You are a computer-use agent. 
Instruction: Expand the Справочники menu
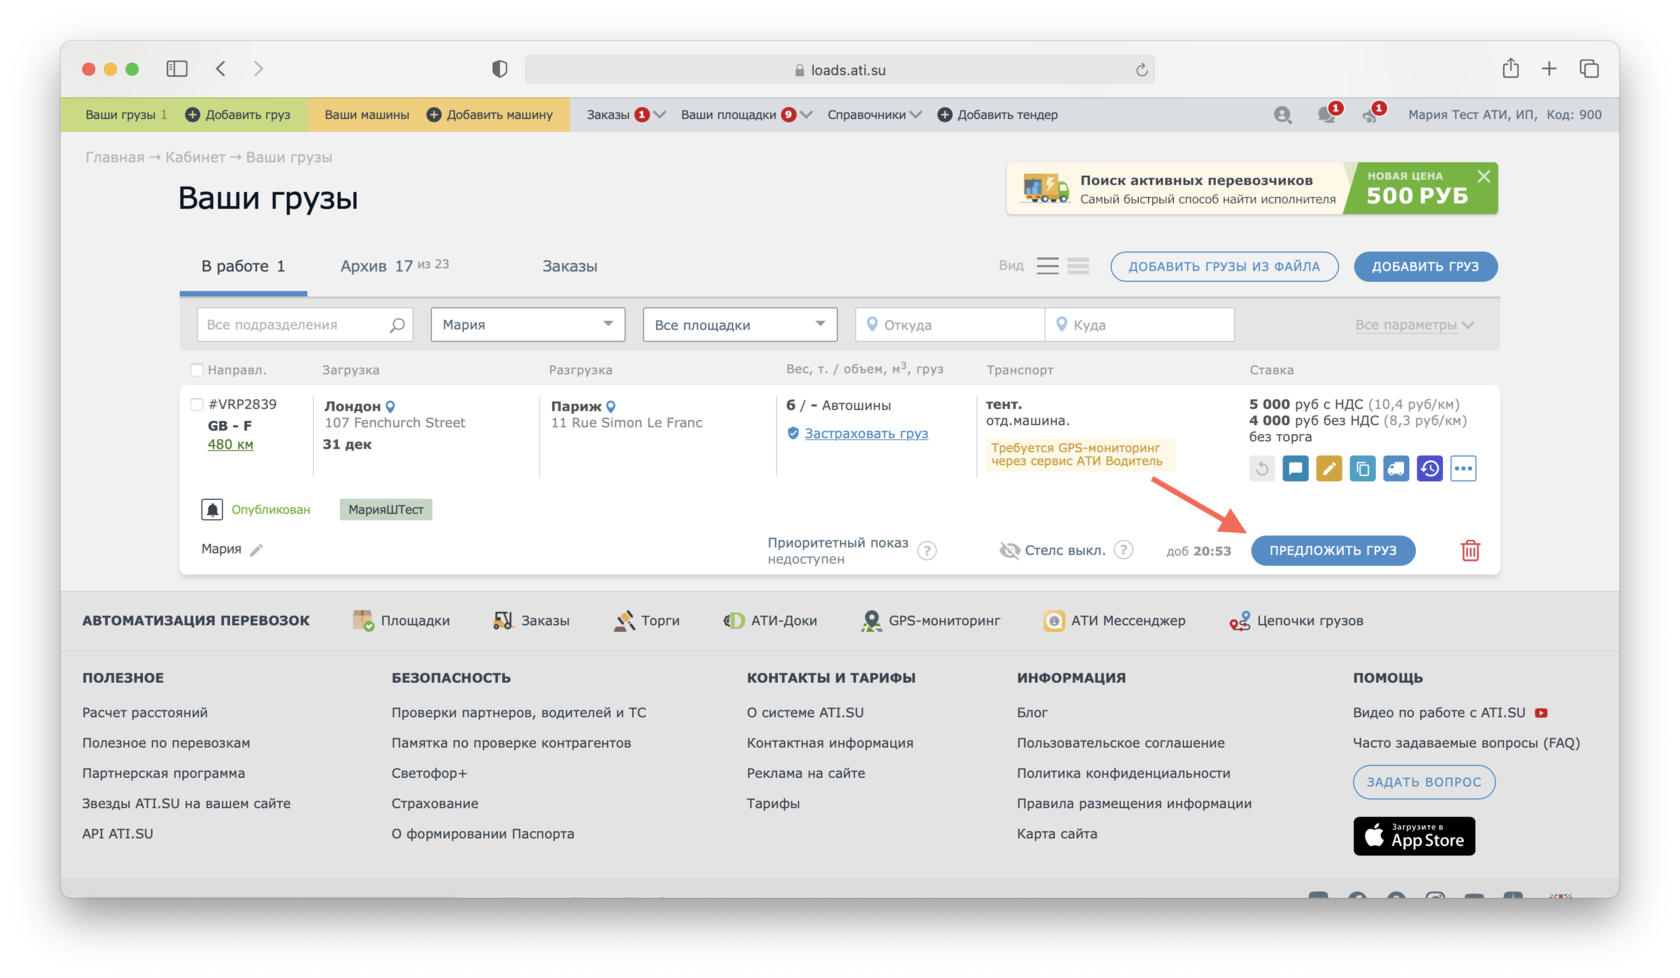tap(874, 115)
